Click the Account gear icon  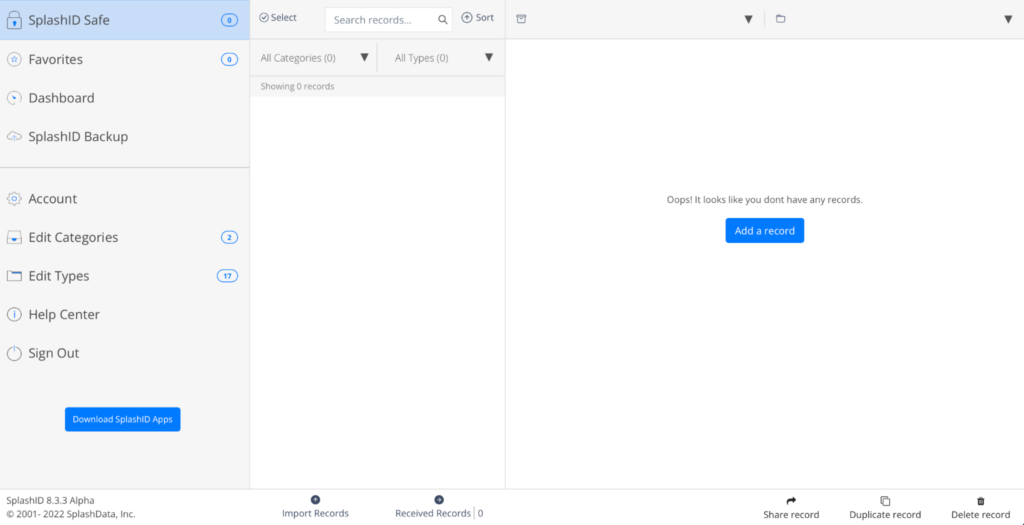(x=14, y=199)
